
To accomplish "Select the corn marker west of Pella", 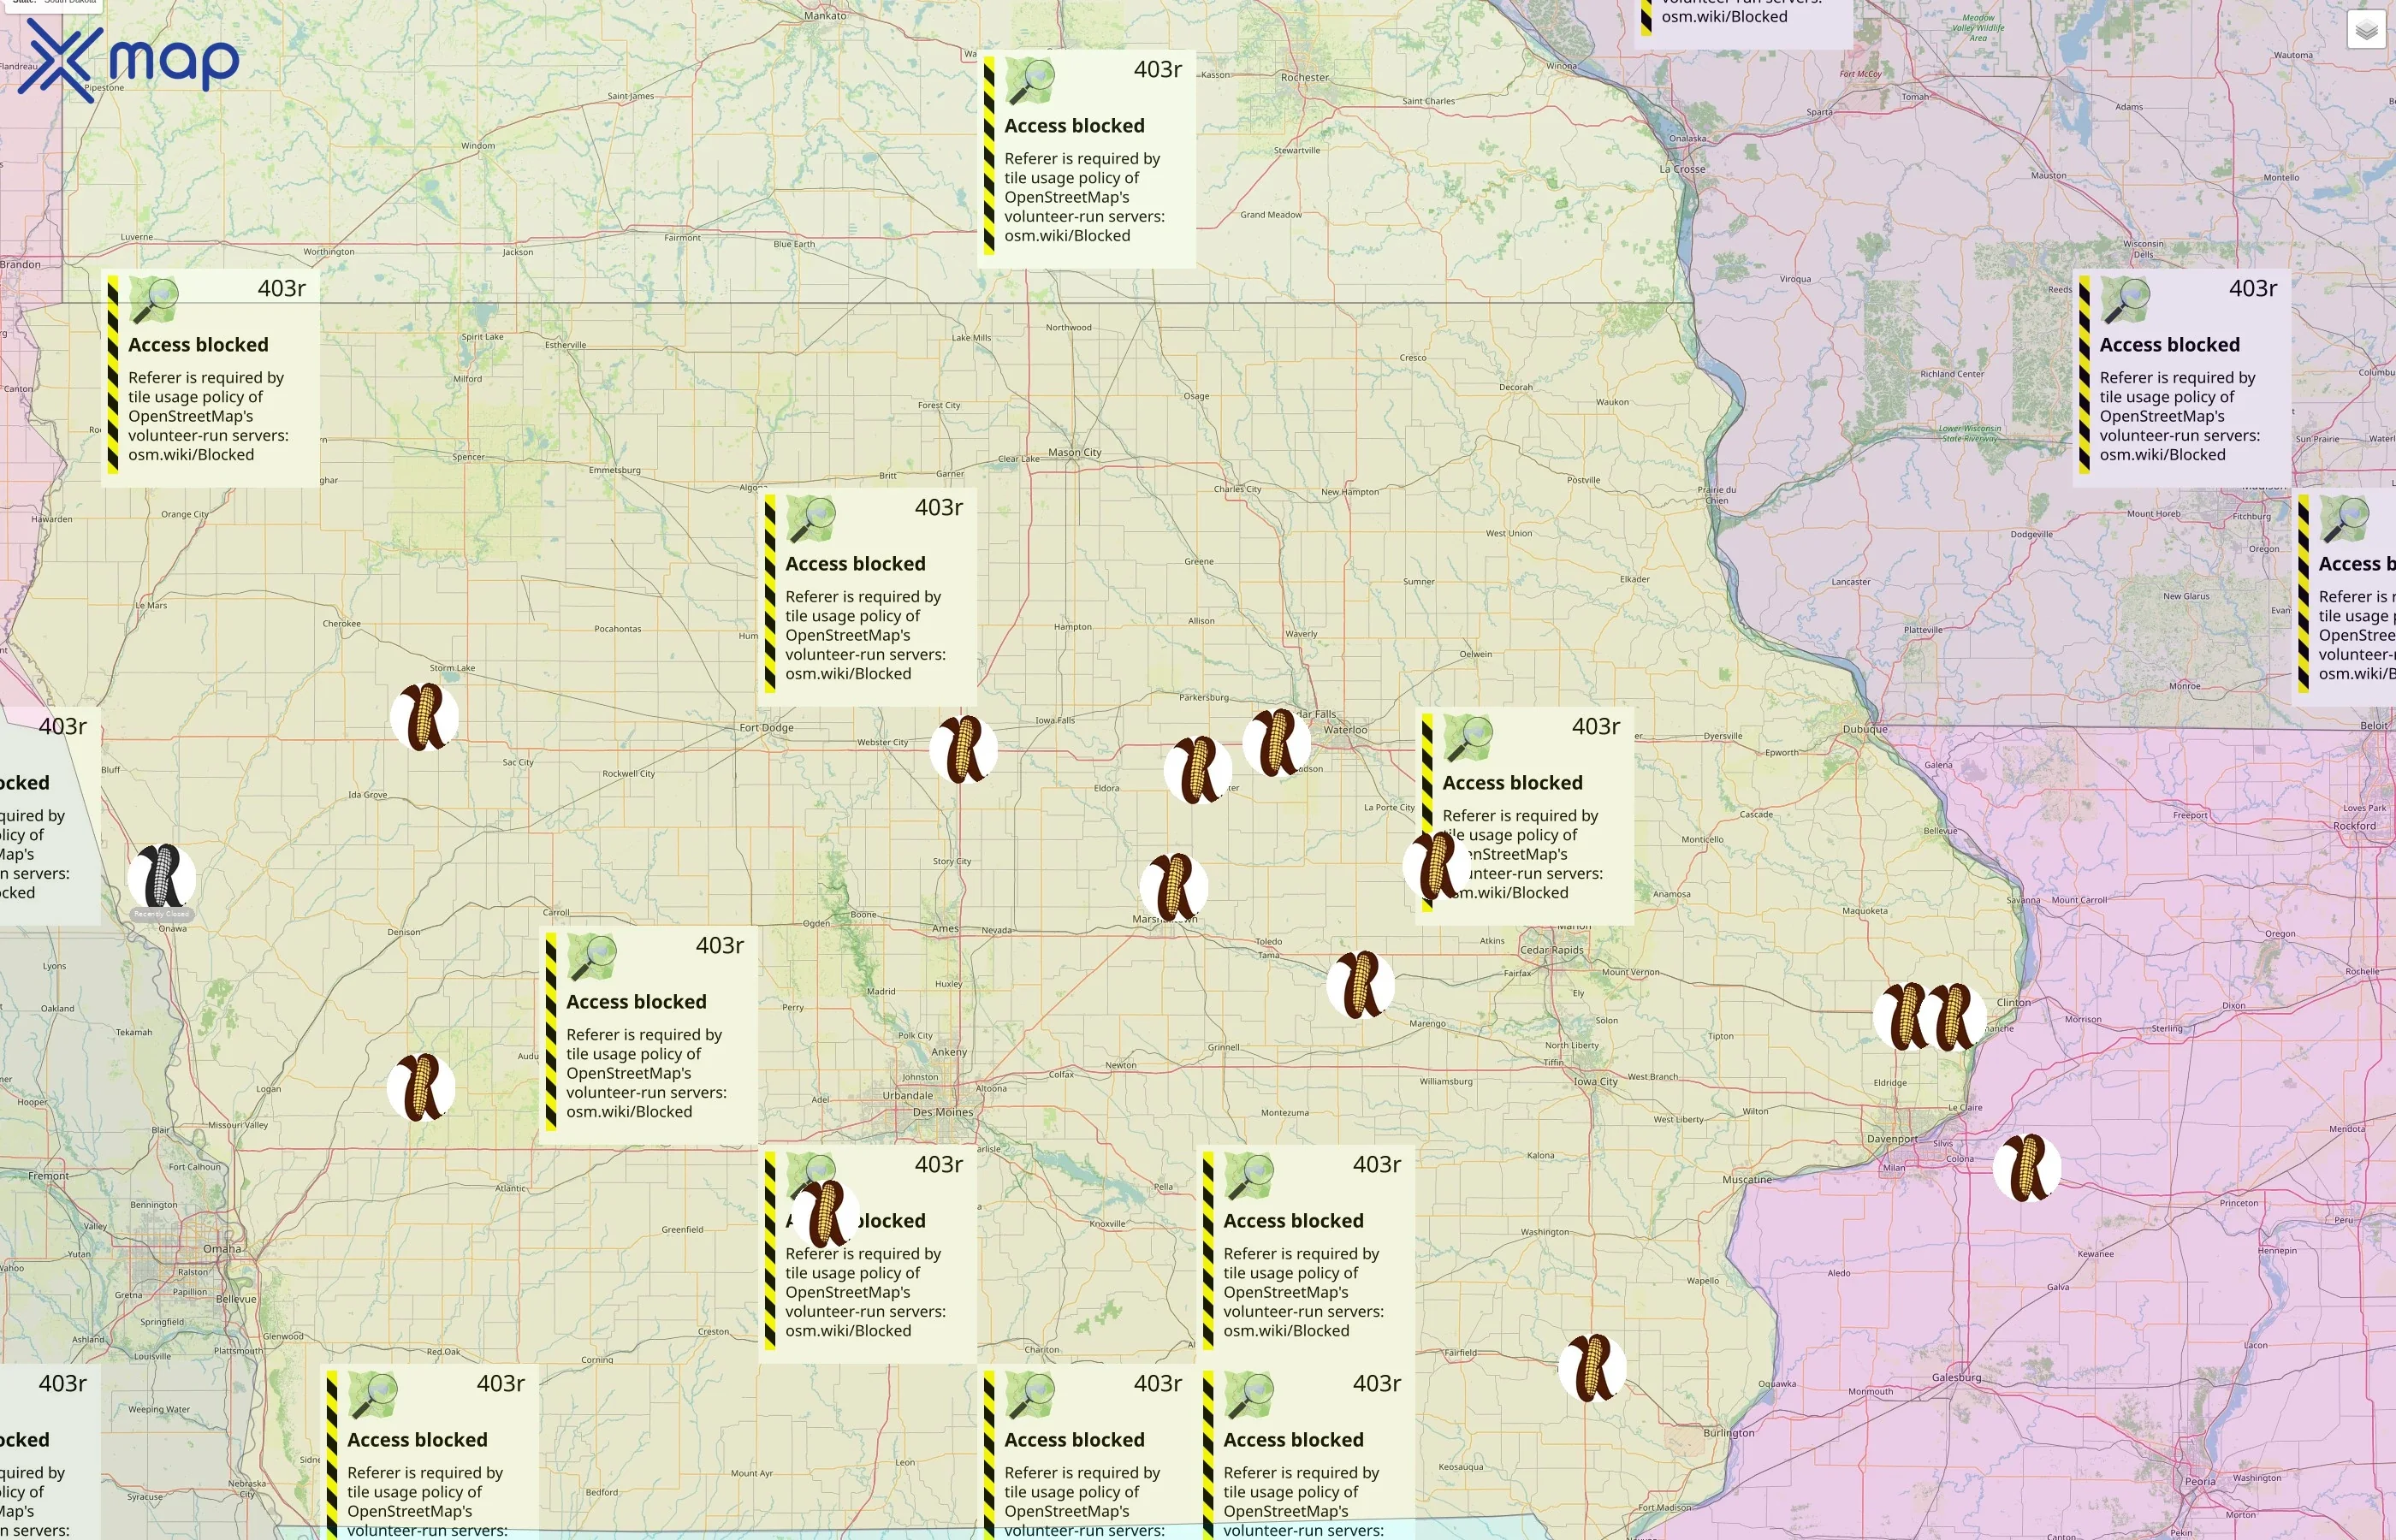I will coord(826,1214).
